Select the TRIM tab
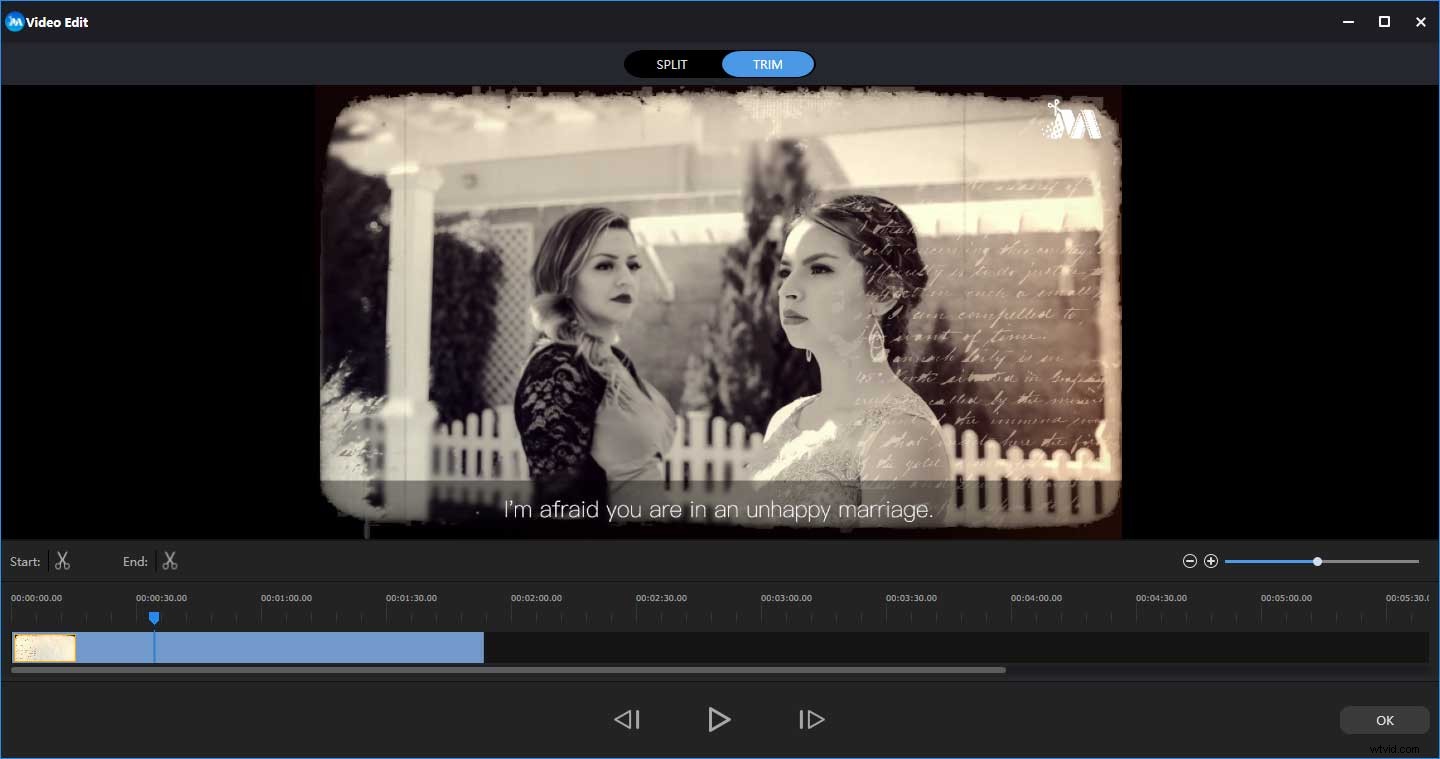 pyautogui.click(x=767, y=63)
